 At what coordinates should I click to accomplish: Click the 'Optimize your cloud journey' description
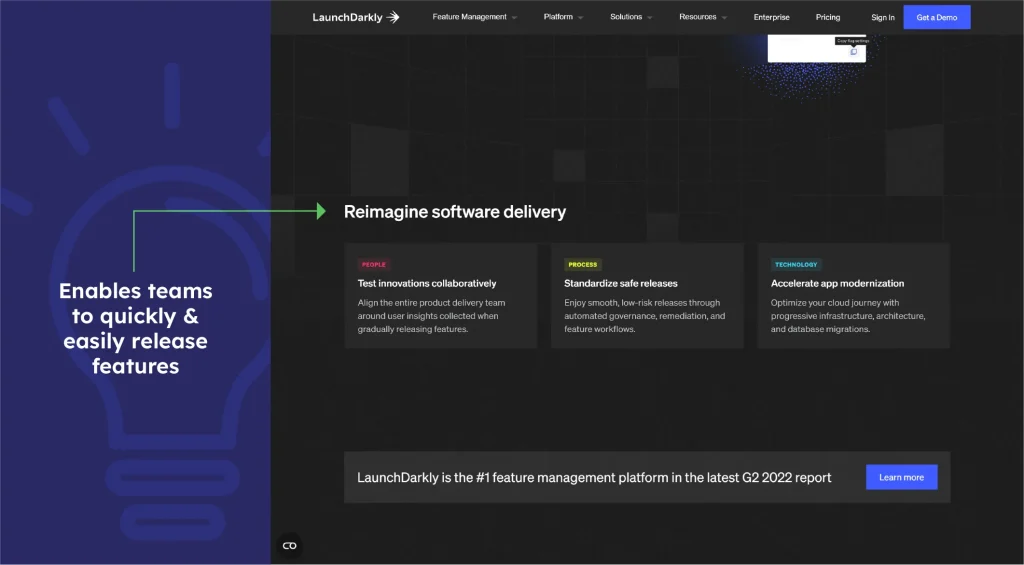click(x=848, y=316)
